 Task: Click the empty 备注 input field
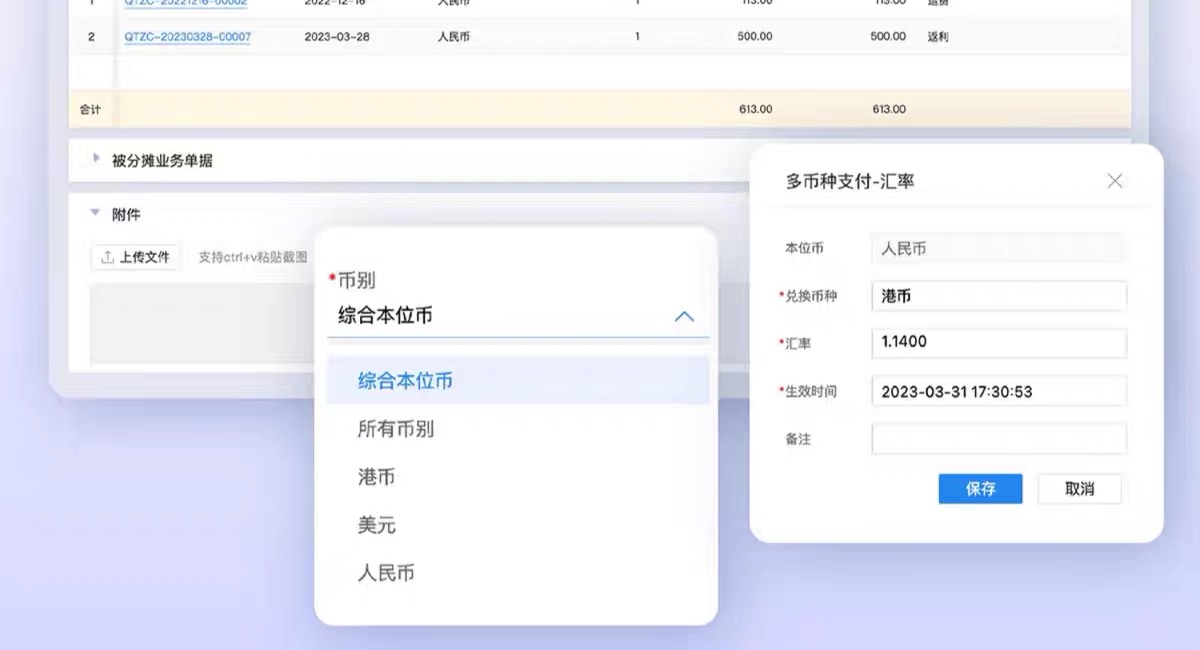(x=997, y=439)
